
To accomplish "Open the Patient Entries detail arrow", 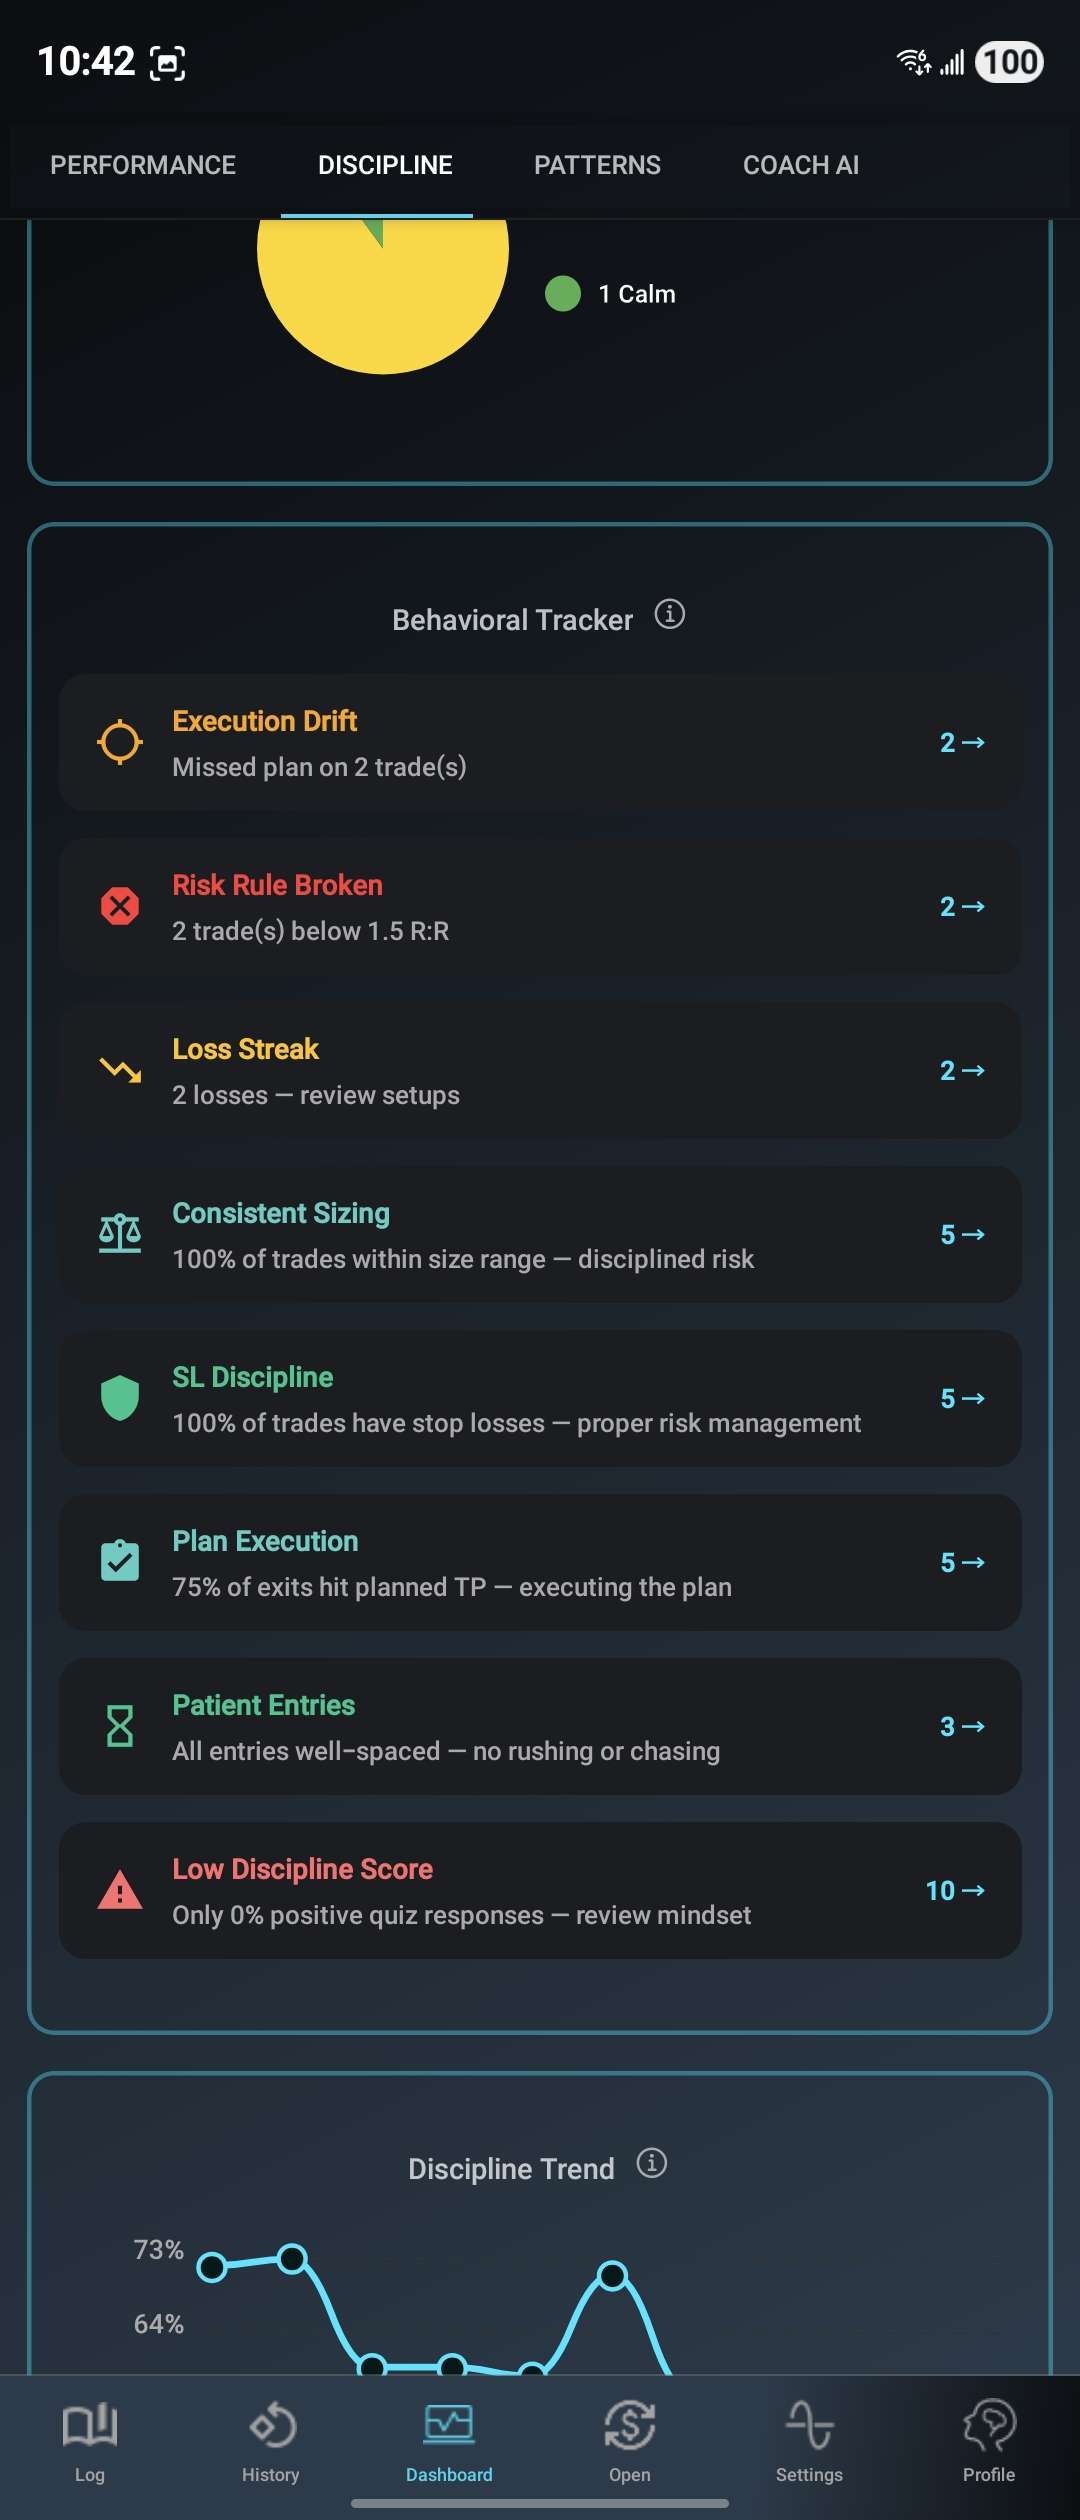I will [x=962, y=1726].
